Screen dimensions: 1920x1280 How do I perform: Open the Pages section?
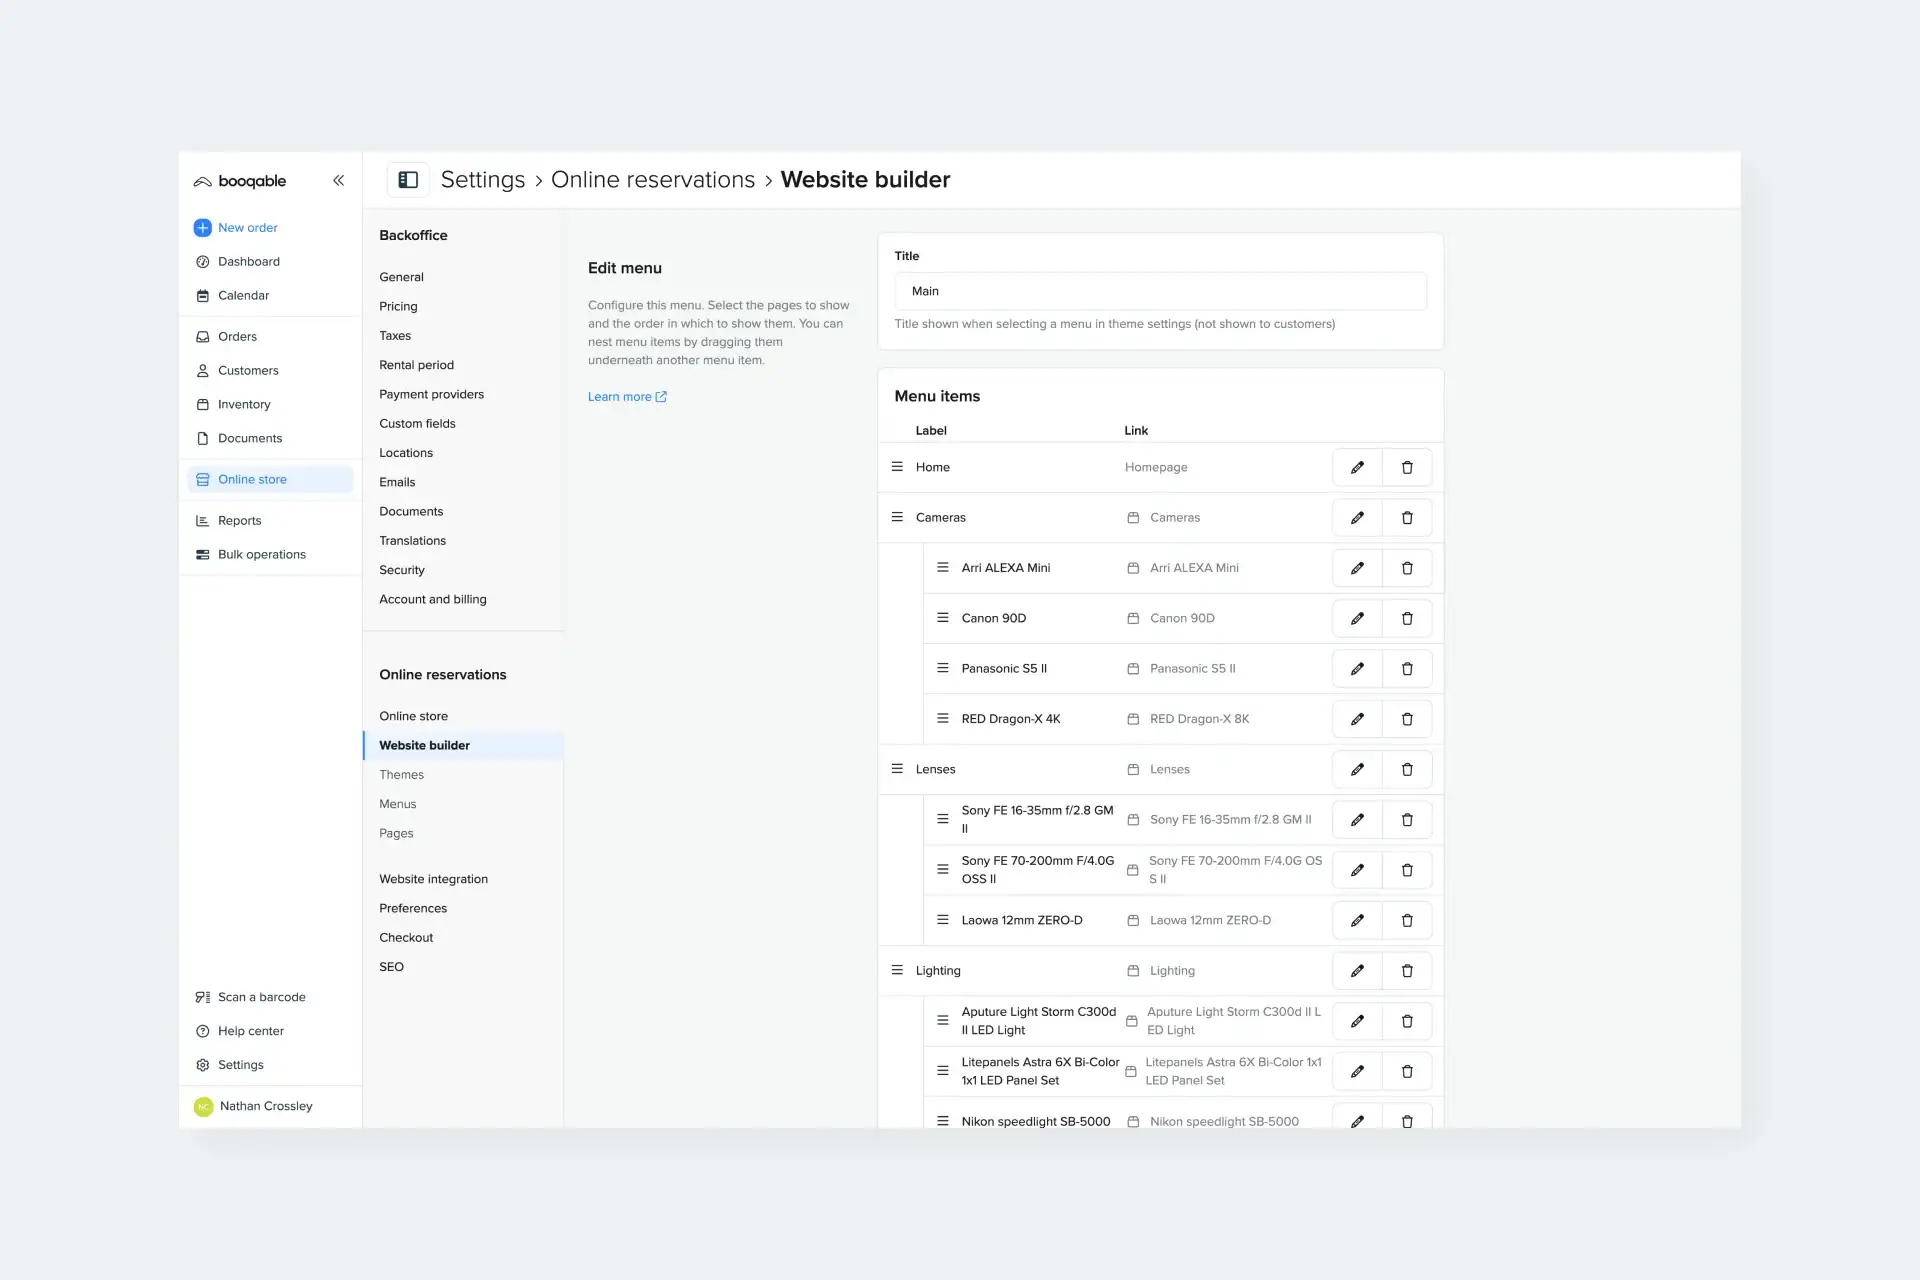pos(396,833)
